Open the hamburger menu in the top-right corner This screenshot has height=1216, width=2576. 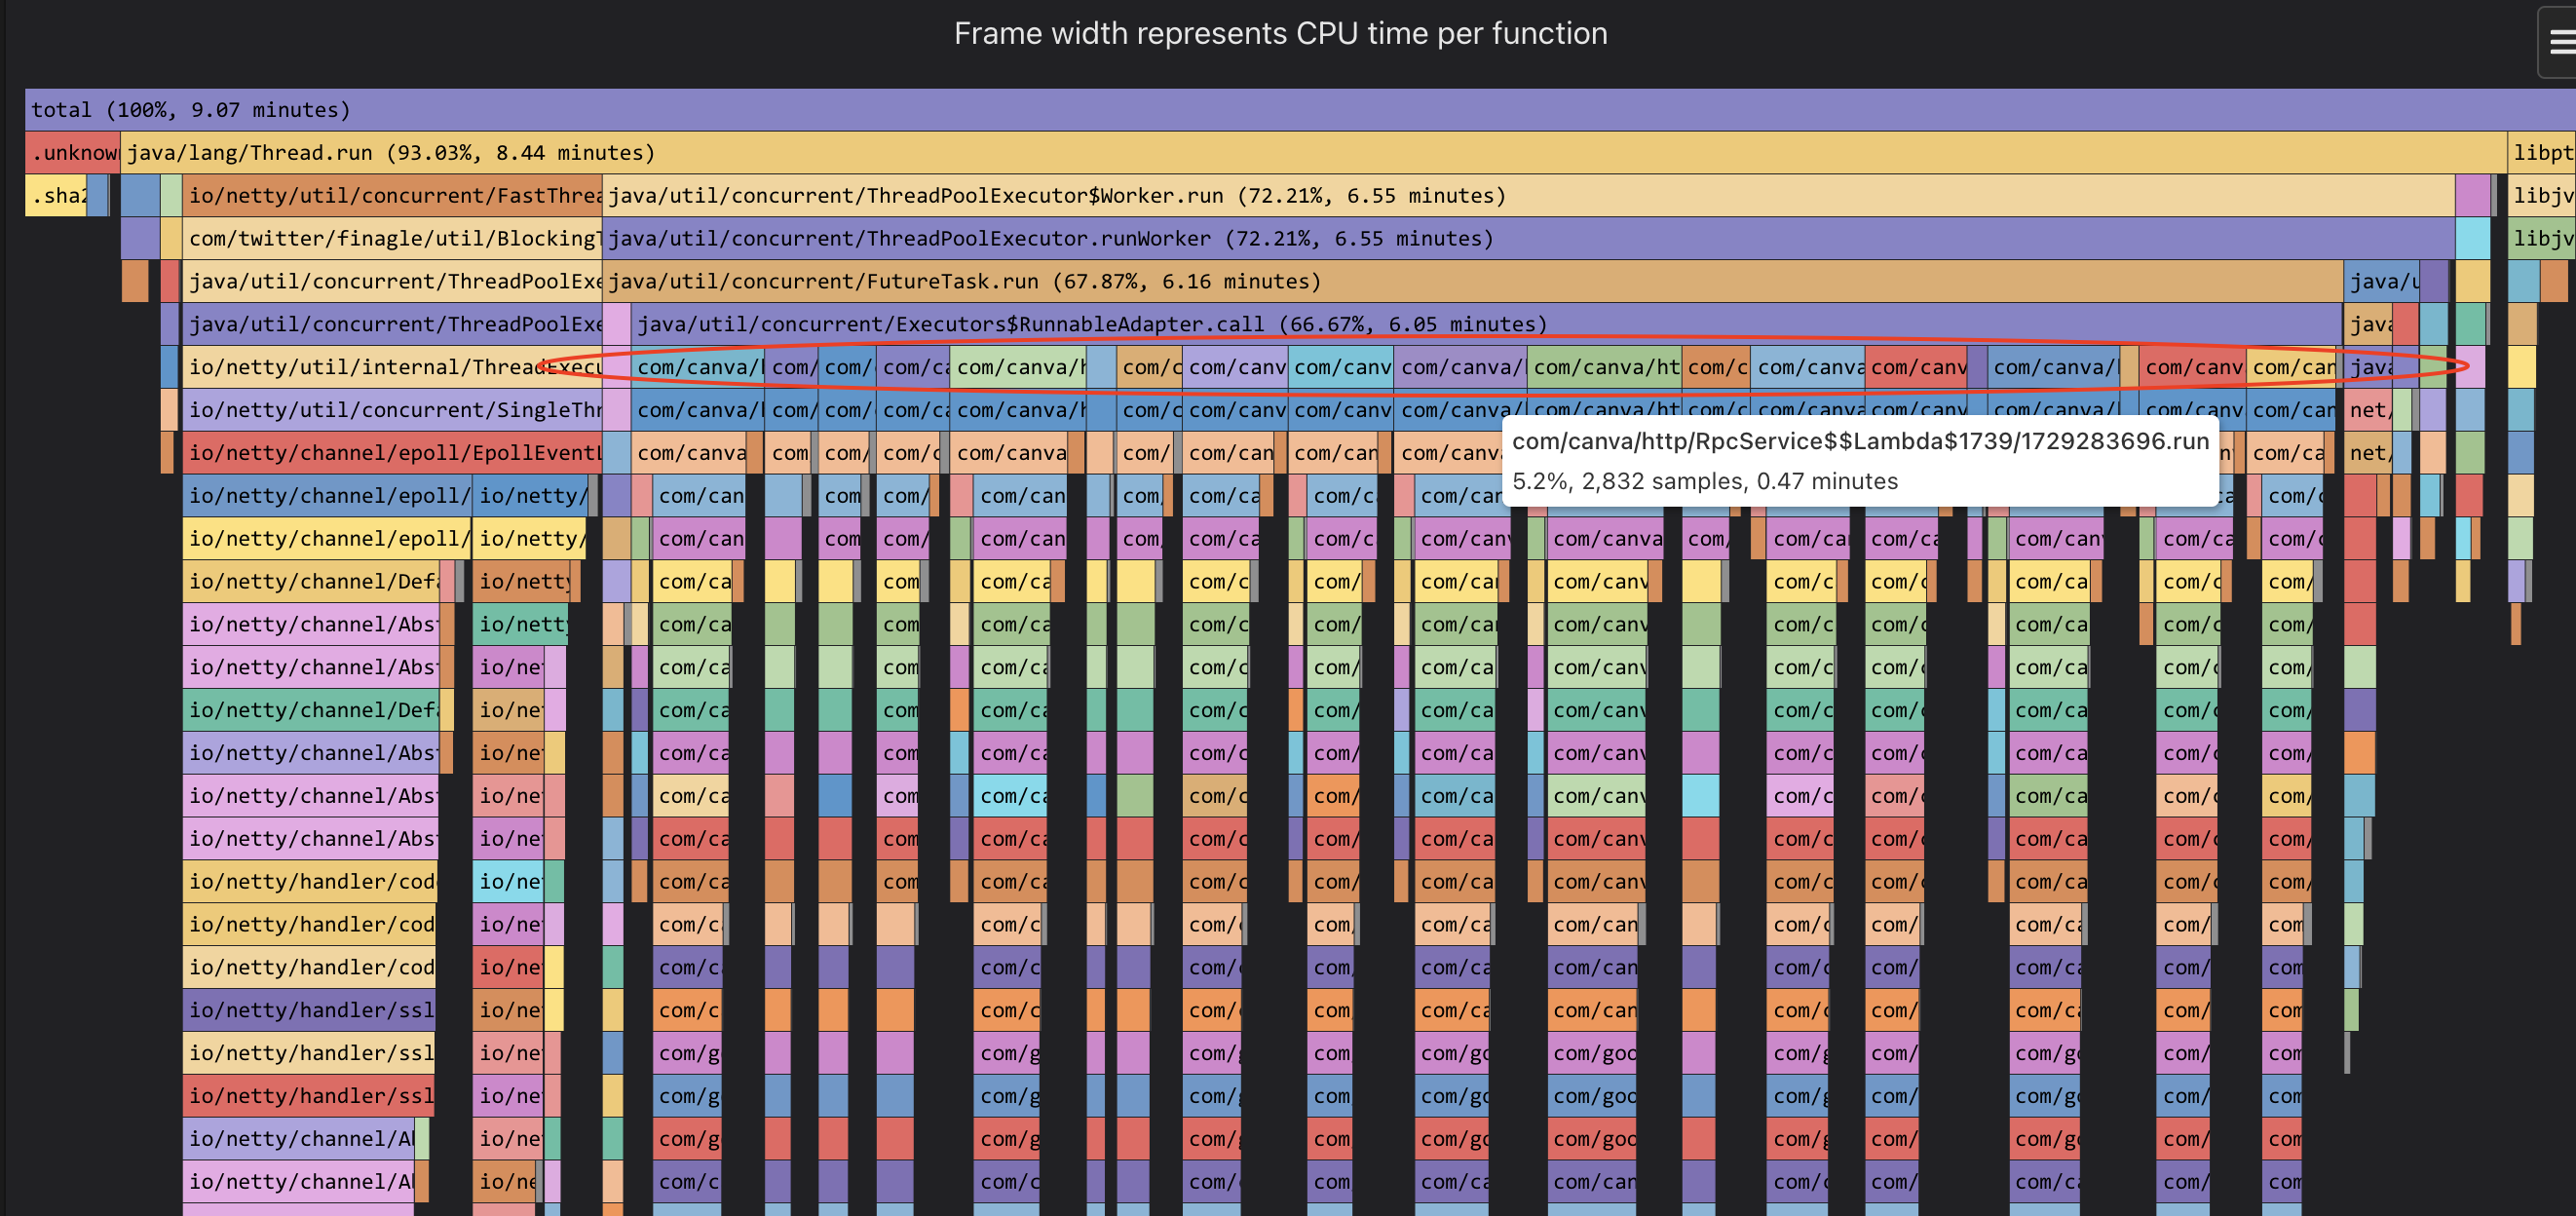(2560, 42)
